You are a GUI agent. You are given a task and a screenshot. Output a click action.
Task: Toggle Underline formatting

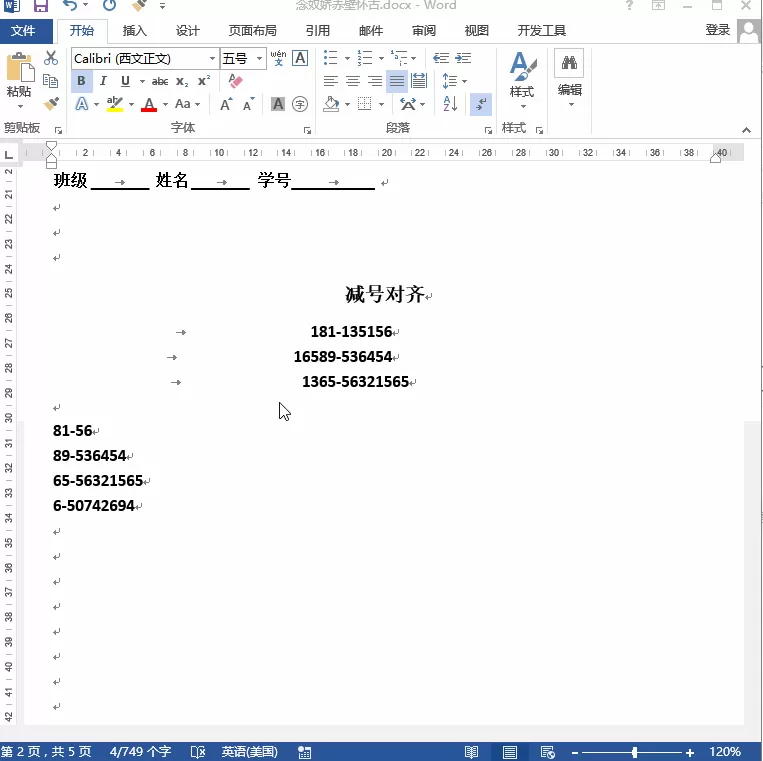pyautogui.click(x=125, y=81)
